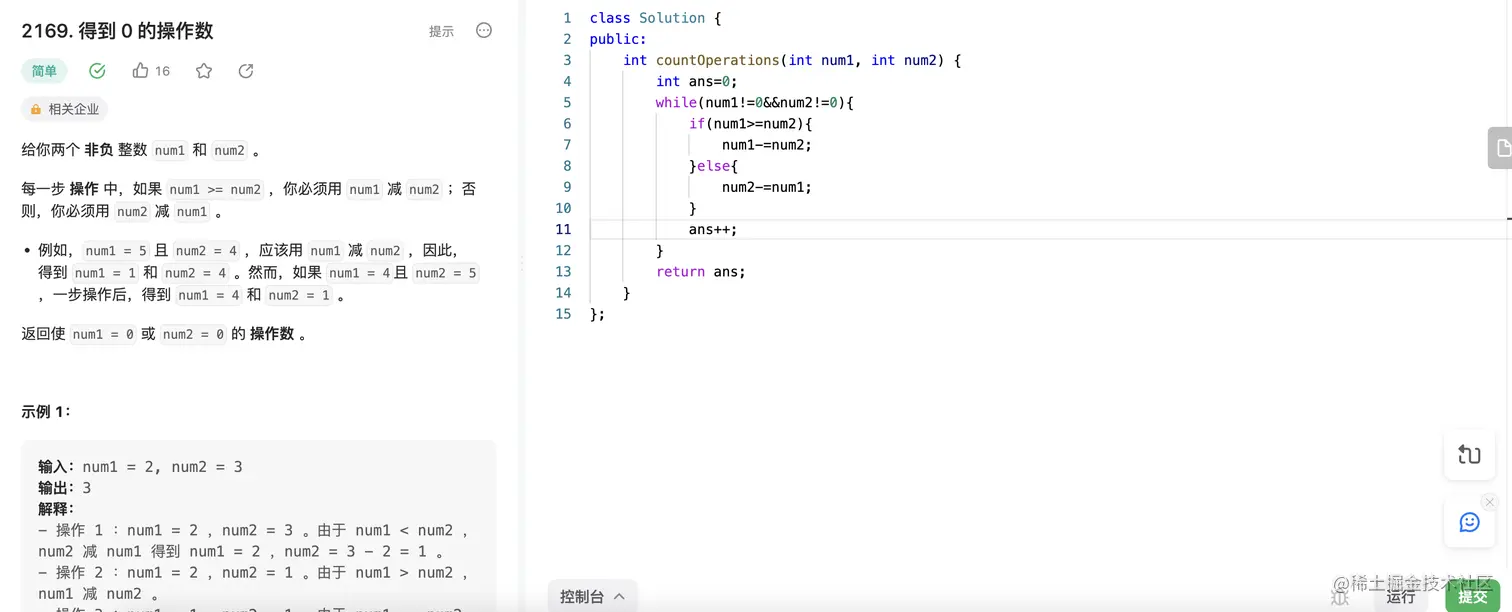Click the 运行 run button
The height and width of the screenshot is (612, 1512).
pos(1400,597)
